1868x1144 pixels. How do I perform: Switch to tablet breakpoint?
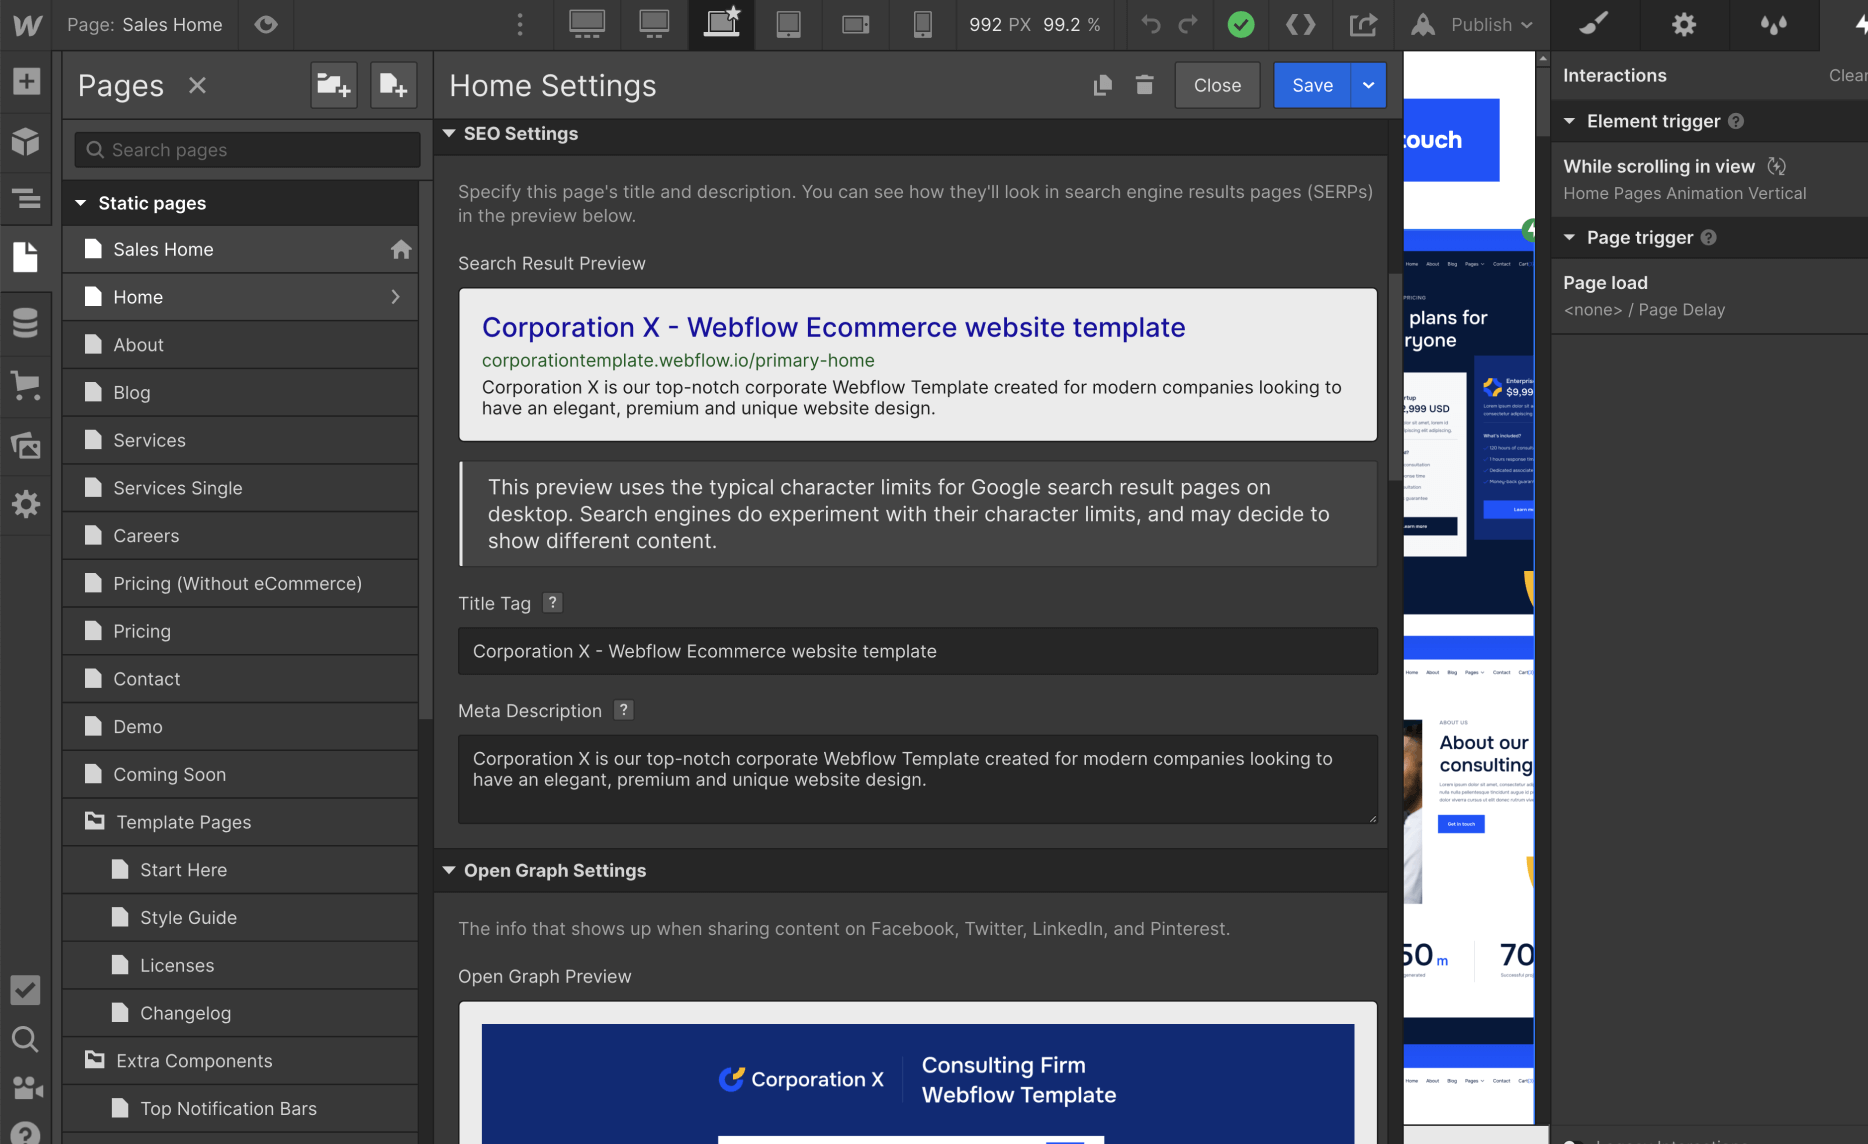pos(789,24)
